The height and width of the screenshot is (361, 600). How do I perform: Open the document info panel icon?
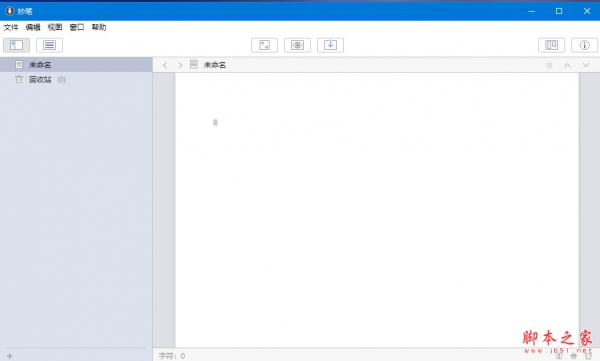tap(584, 45)
